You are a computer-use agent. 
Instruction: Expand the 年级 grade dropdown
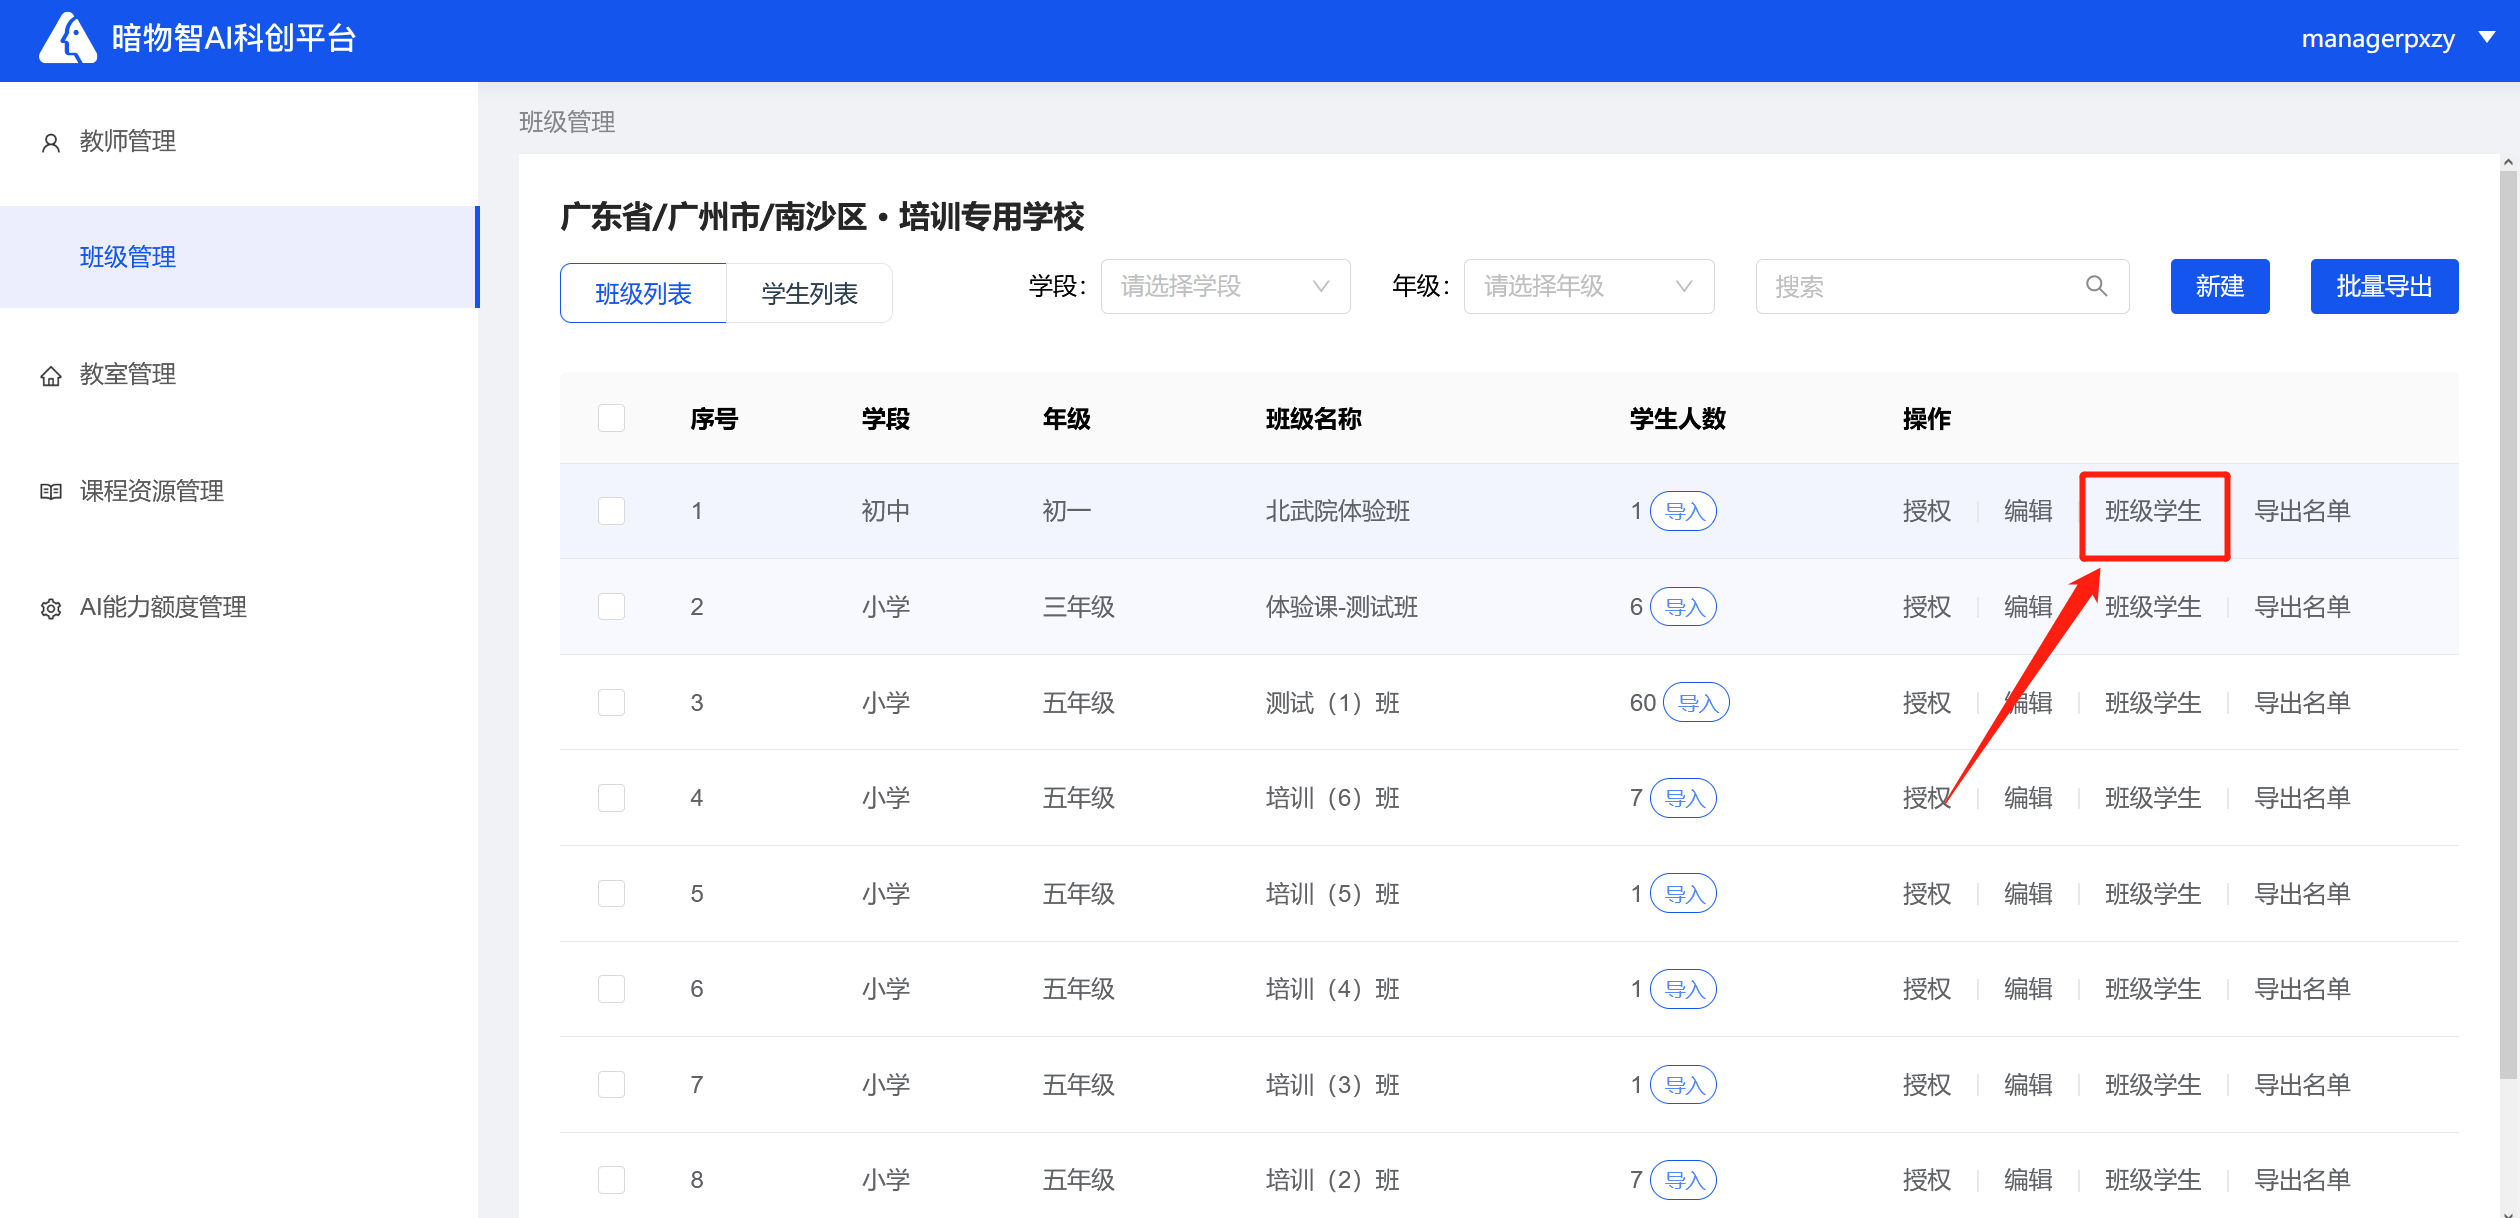point(1588,287)
